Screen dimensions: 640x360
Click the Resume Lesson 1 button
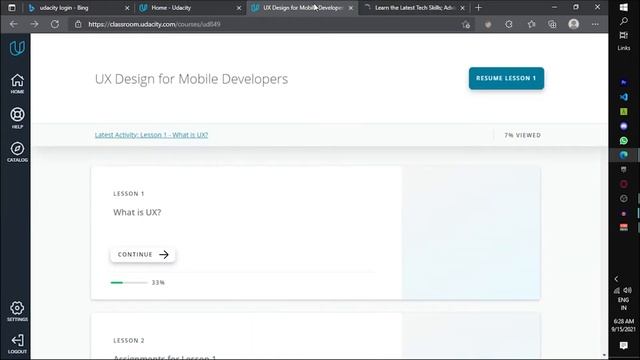point(506,78)
